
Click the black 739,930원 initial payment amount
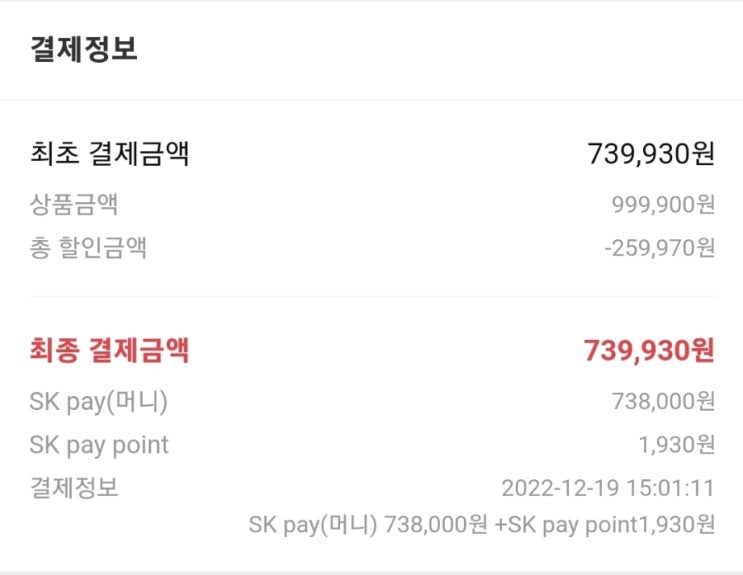[x=651, y=154]
